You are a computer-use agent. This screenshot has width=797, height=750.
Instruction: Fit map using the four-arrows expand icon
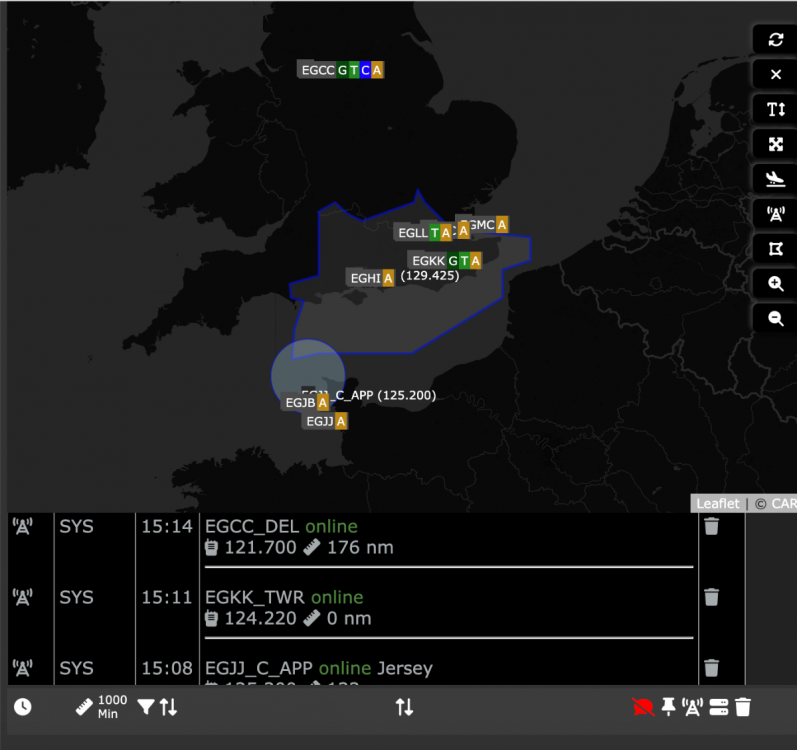[775, 144]
